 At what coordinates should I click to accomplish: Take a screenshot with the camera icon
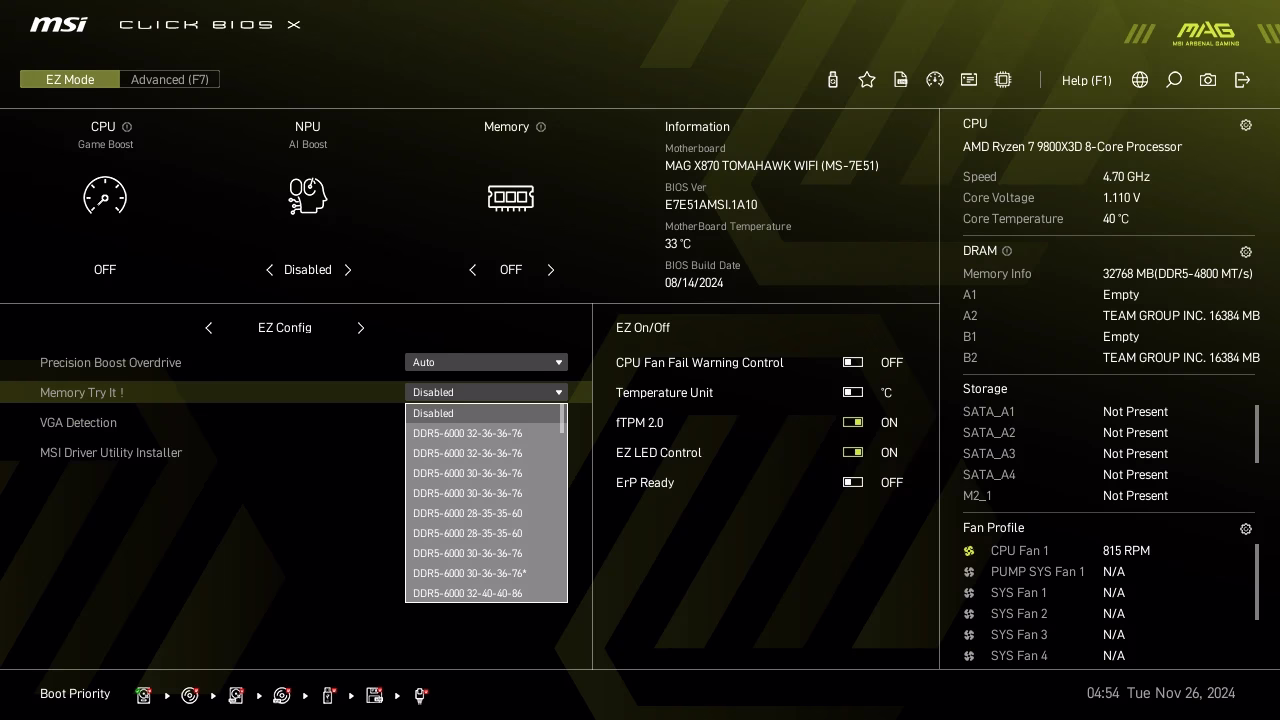pos(1208,80)
